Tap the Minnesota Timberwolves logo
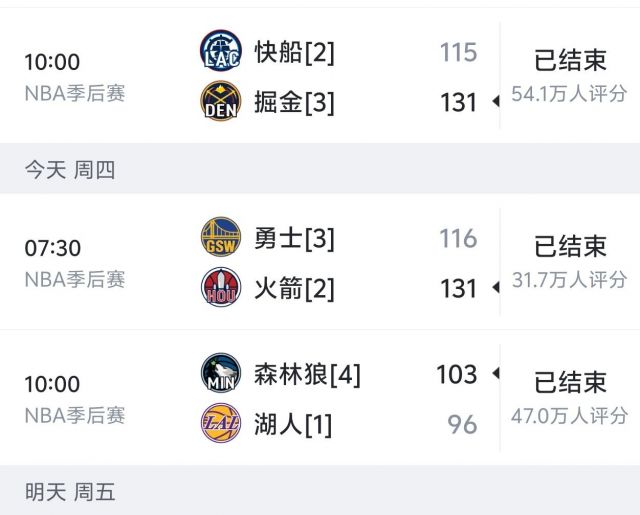Screen dimensions: 640x515 pyautogui.click(x=220, y=374)
